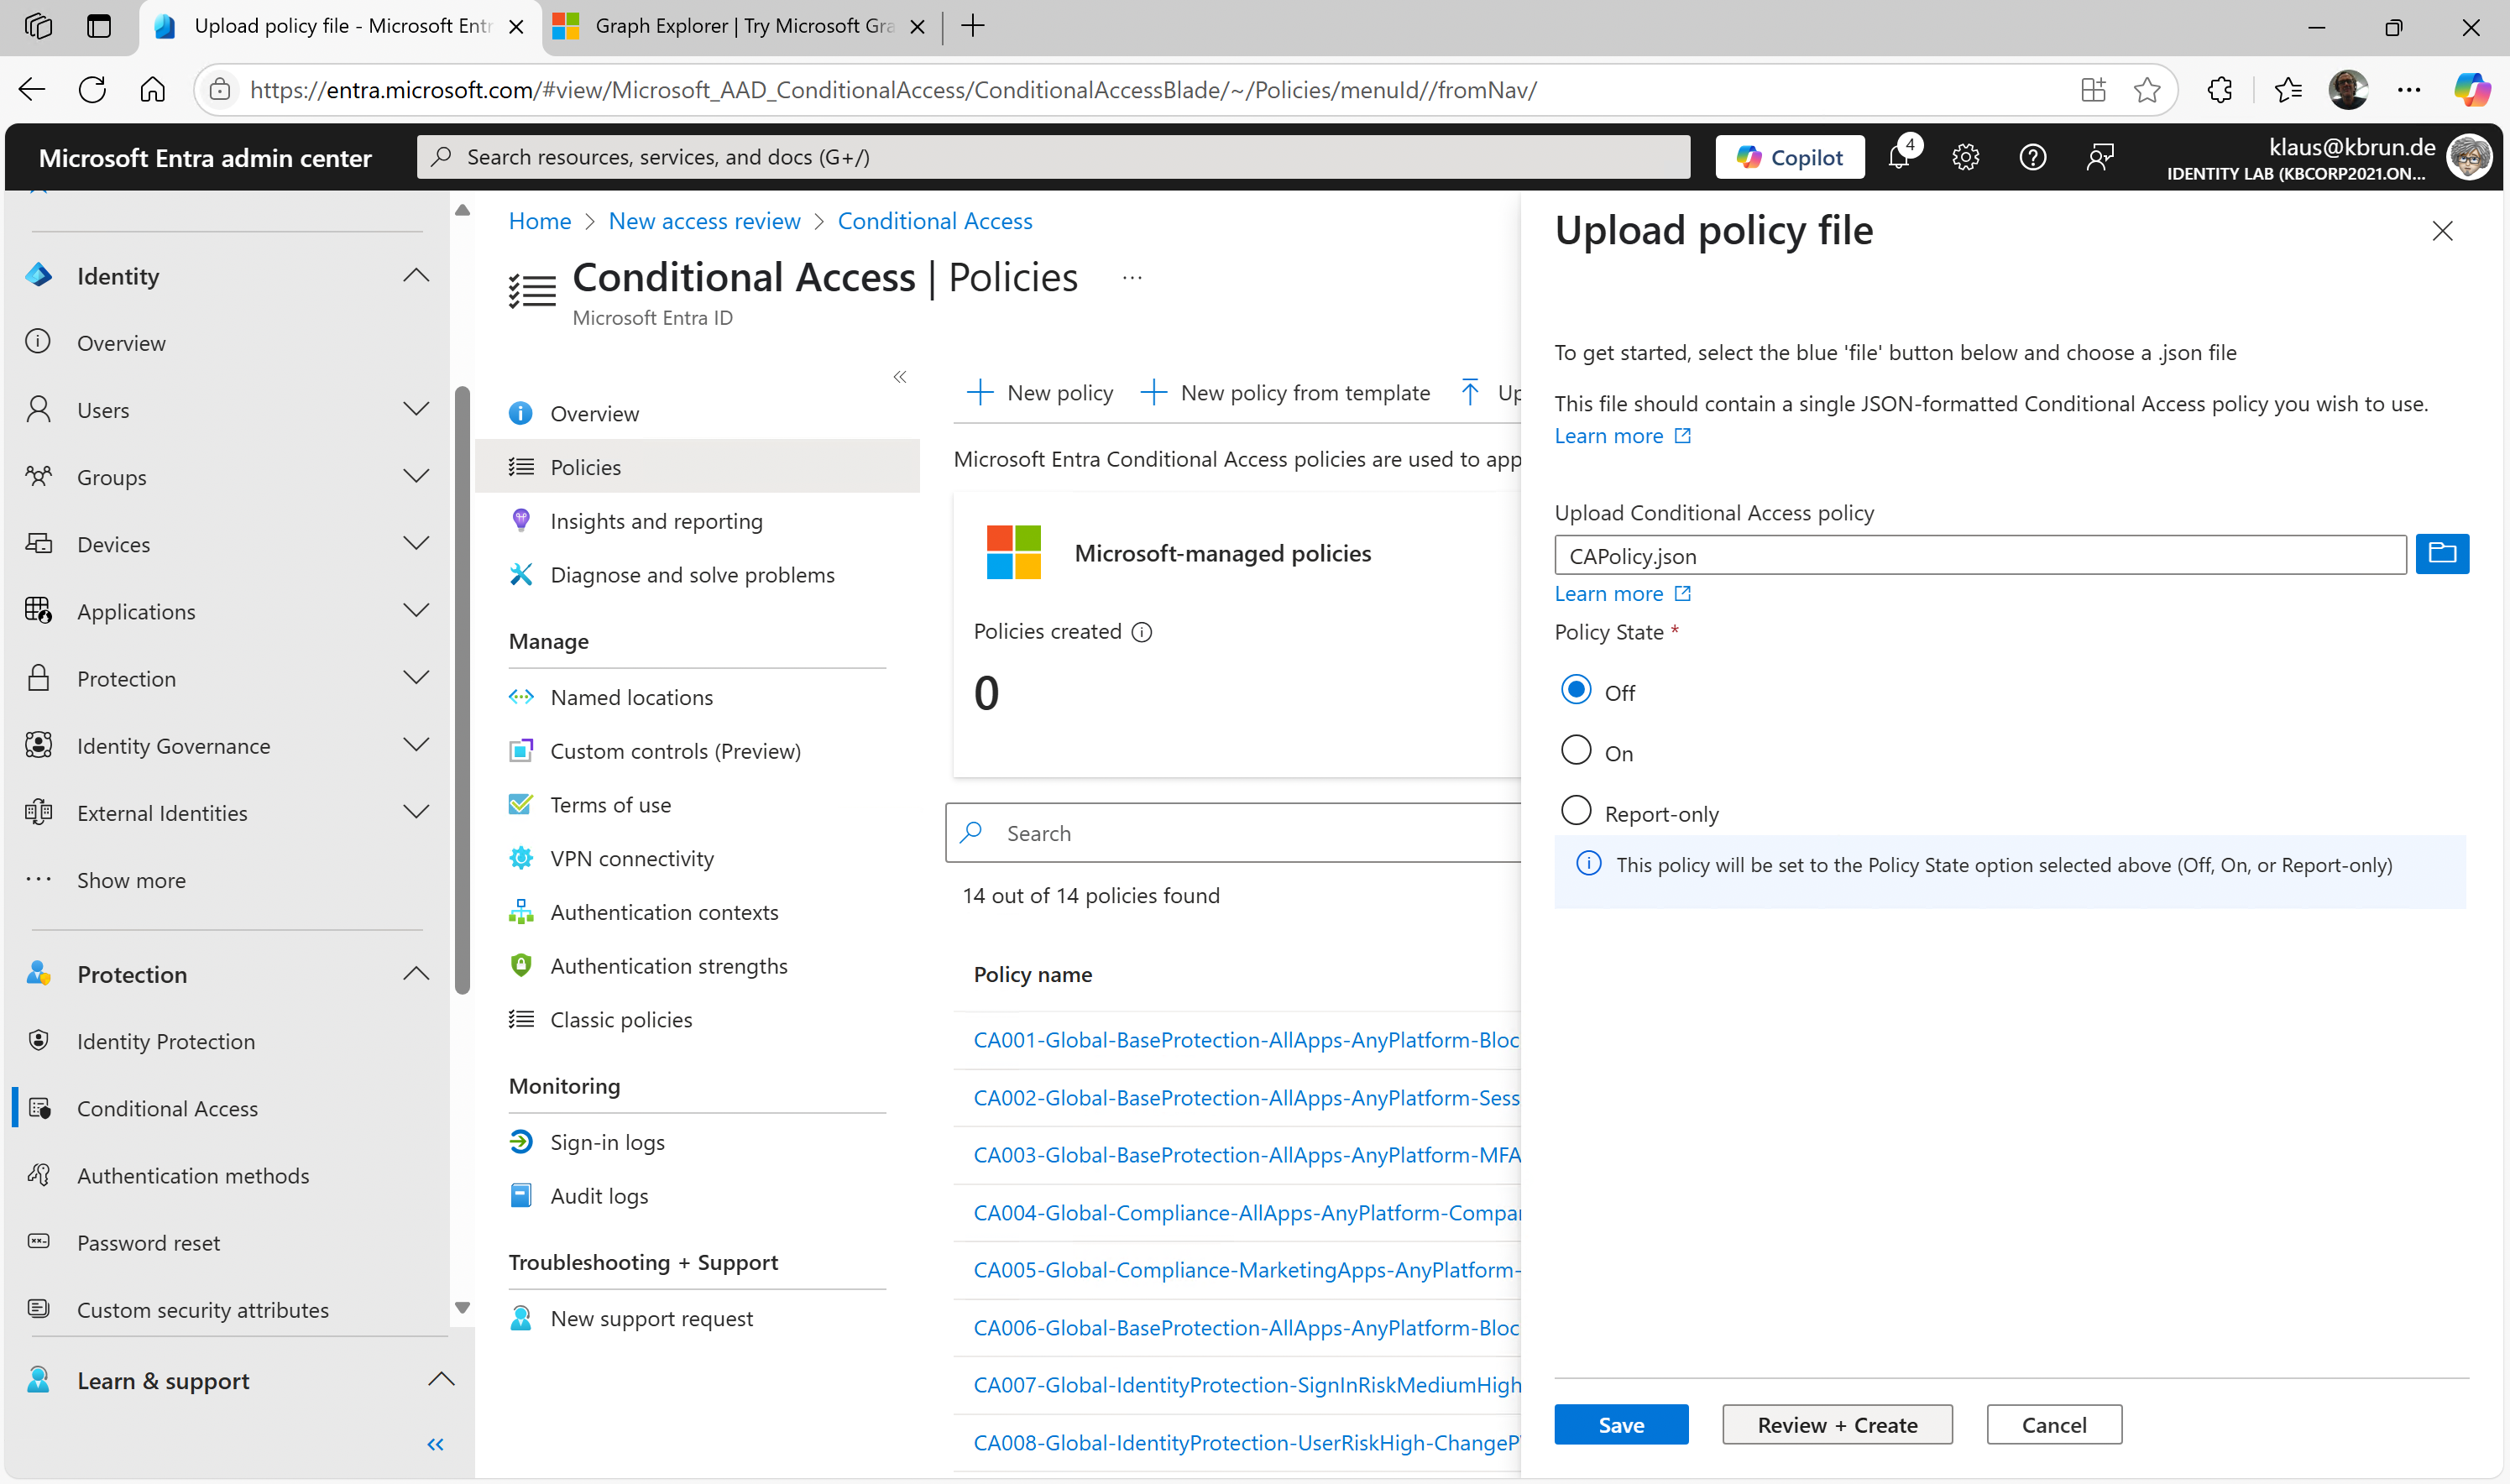Click the more options ellipsis beside Policies title

coord(1132,278)
